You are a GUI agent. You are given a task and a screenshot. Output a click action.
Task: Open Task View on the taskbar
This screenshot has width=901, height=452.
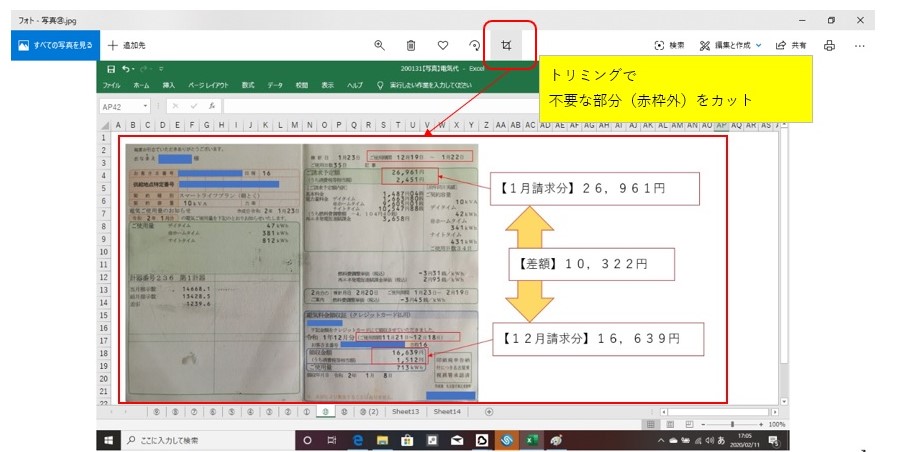tap(332, 441)
